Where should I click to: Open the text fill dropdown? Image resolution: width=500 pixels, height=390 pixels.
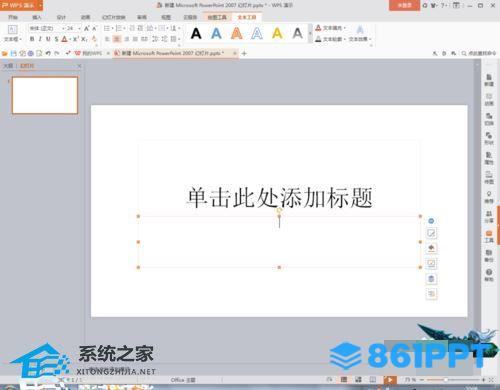point(331,28)
